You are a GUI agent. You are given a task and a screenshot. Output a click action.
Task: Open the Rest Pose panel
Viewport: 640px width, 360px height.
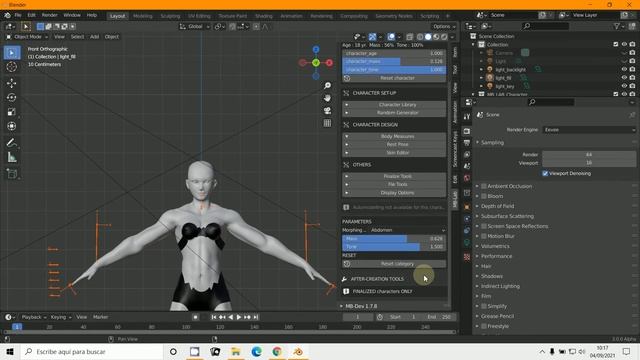tap(394, 144)
